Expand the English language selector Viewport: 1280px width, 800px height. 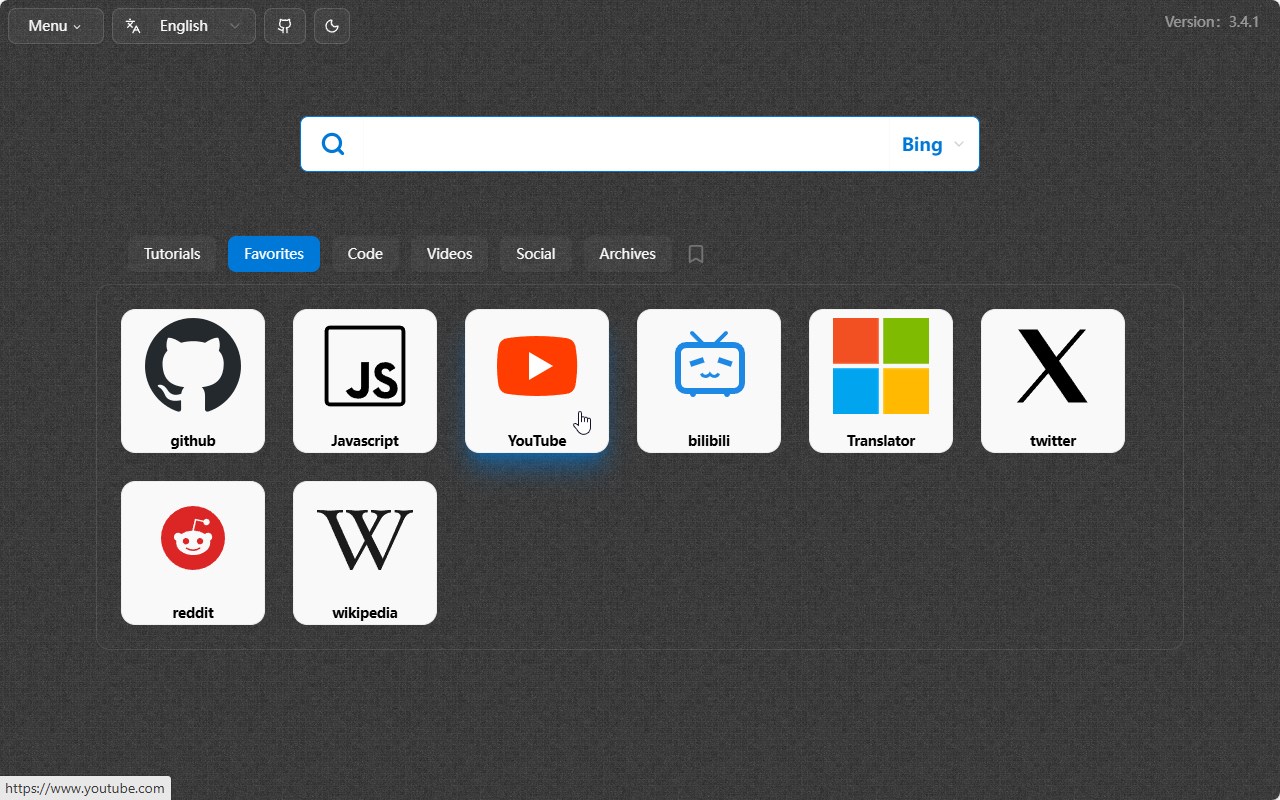point(184,25)
